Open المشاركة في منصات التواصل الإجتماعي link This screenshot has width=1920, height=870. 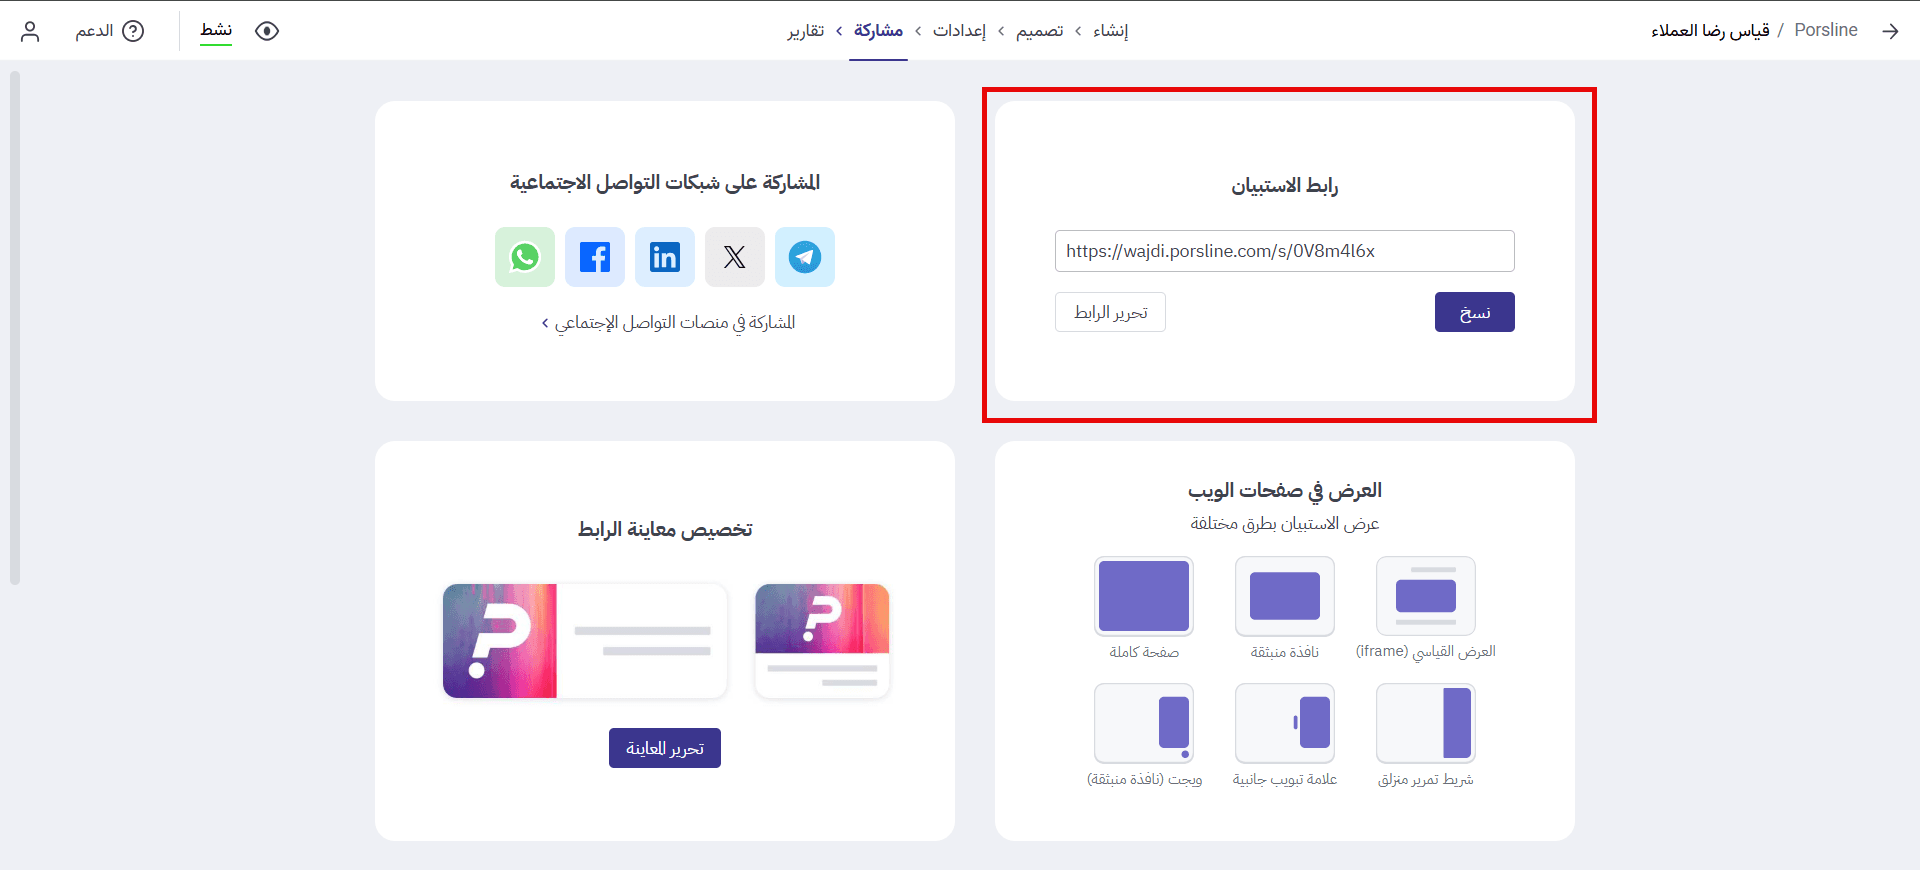pyautogui.click(x=668, y=322)
